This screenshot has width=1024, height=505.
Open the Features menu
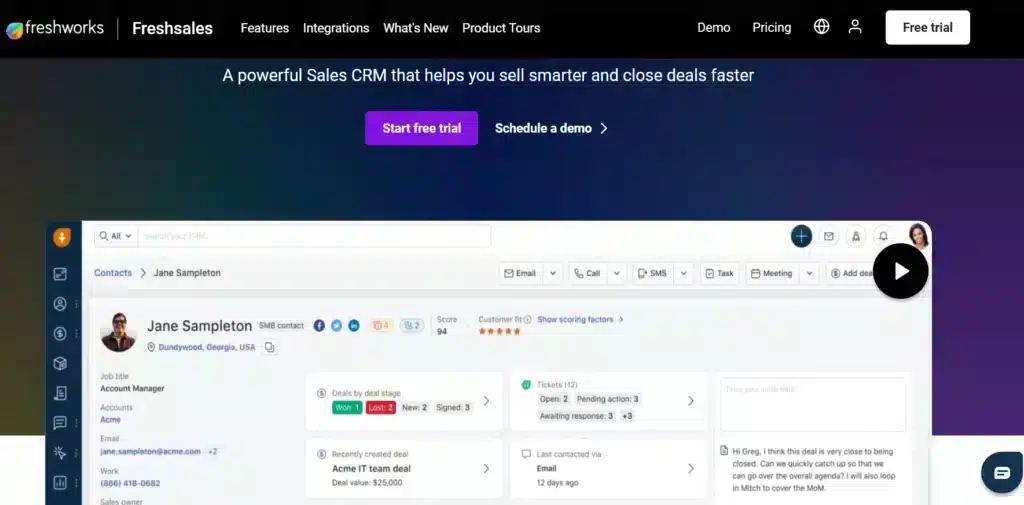(x=264, y=28)
